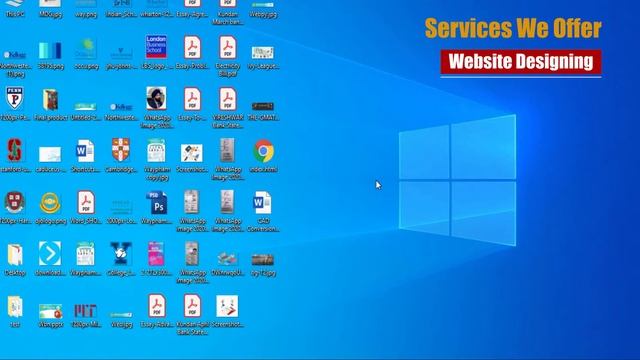Screen dimensions: 640x360
Task: Select the Cambridge crest image file
Action: tap(121, 150)
